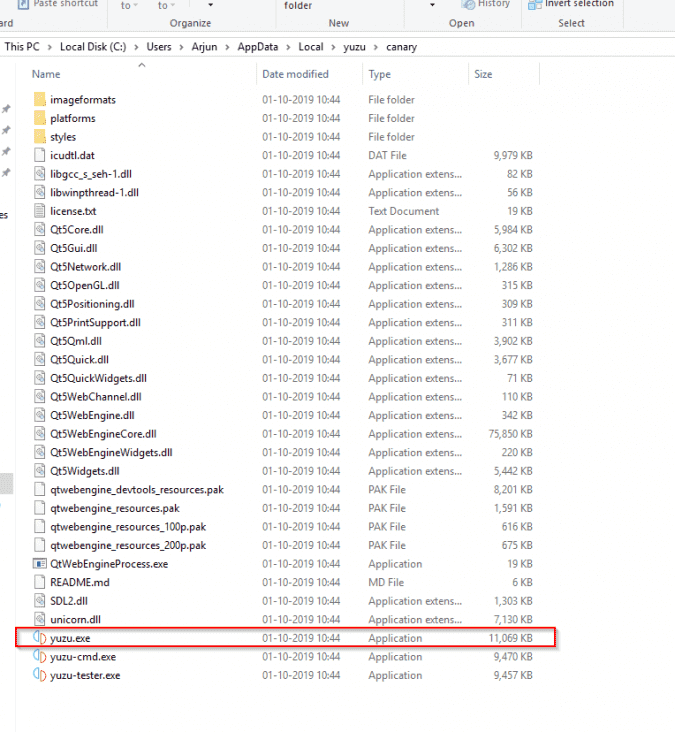The width and height of the screenshot is (675, 732).
Task: Click the Qt5Widgets.dll file icon
Action: click(x=40, y=471)
